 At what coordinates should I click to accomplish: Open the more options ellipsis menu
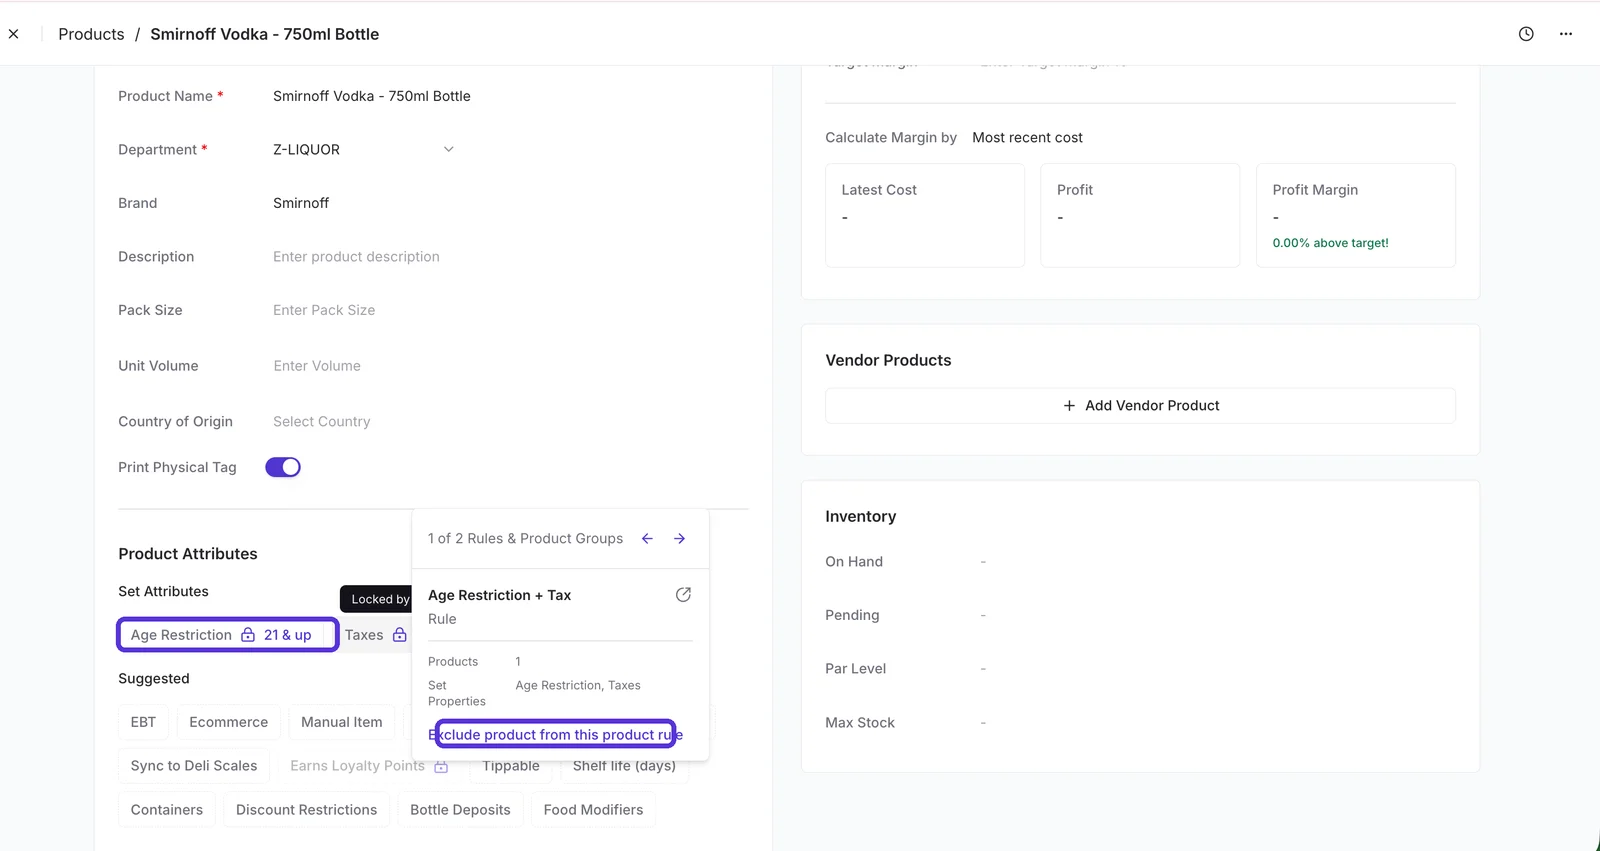[x=1566, y=34]
